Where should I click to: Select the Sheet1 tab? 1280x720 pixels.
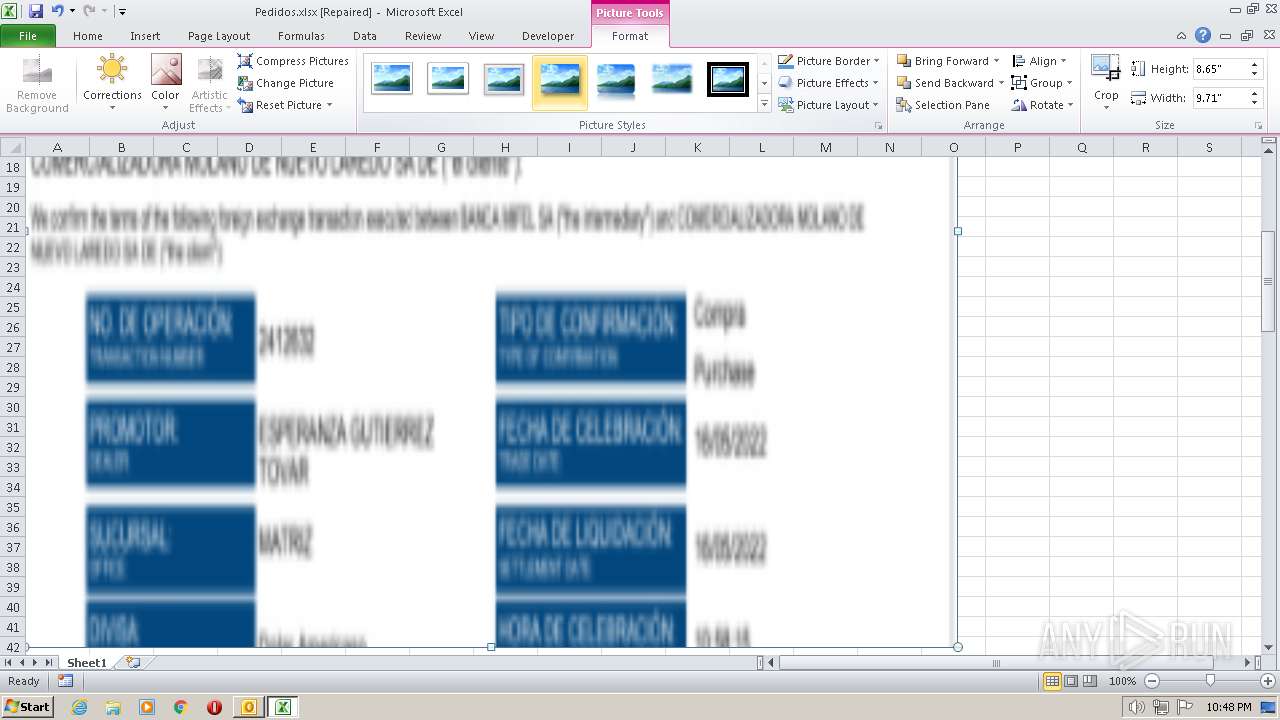pyautogui.click(x=86, y=662)
